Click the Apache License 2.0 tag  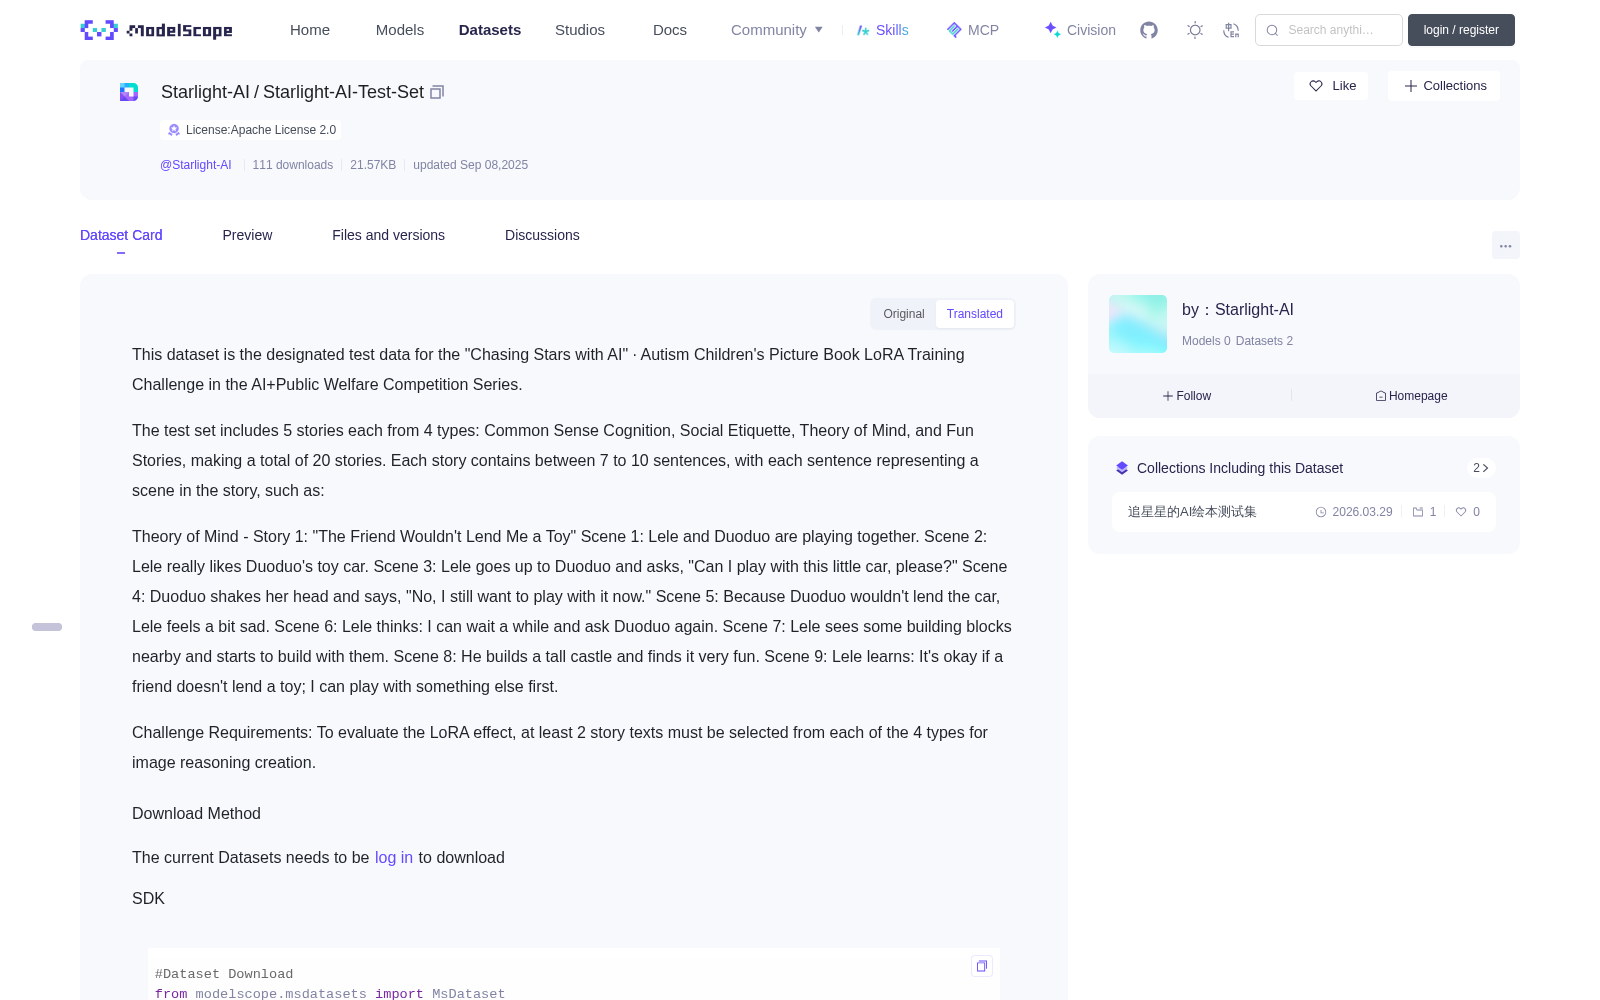[x=250, y=130]
